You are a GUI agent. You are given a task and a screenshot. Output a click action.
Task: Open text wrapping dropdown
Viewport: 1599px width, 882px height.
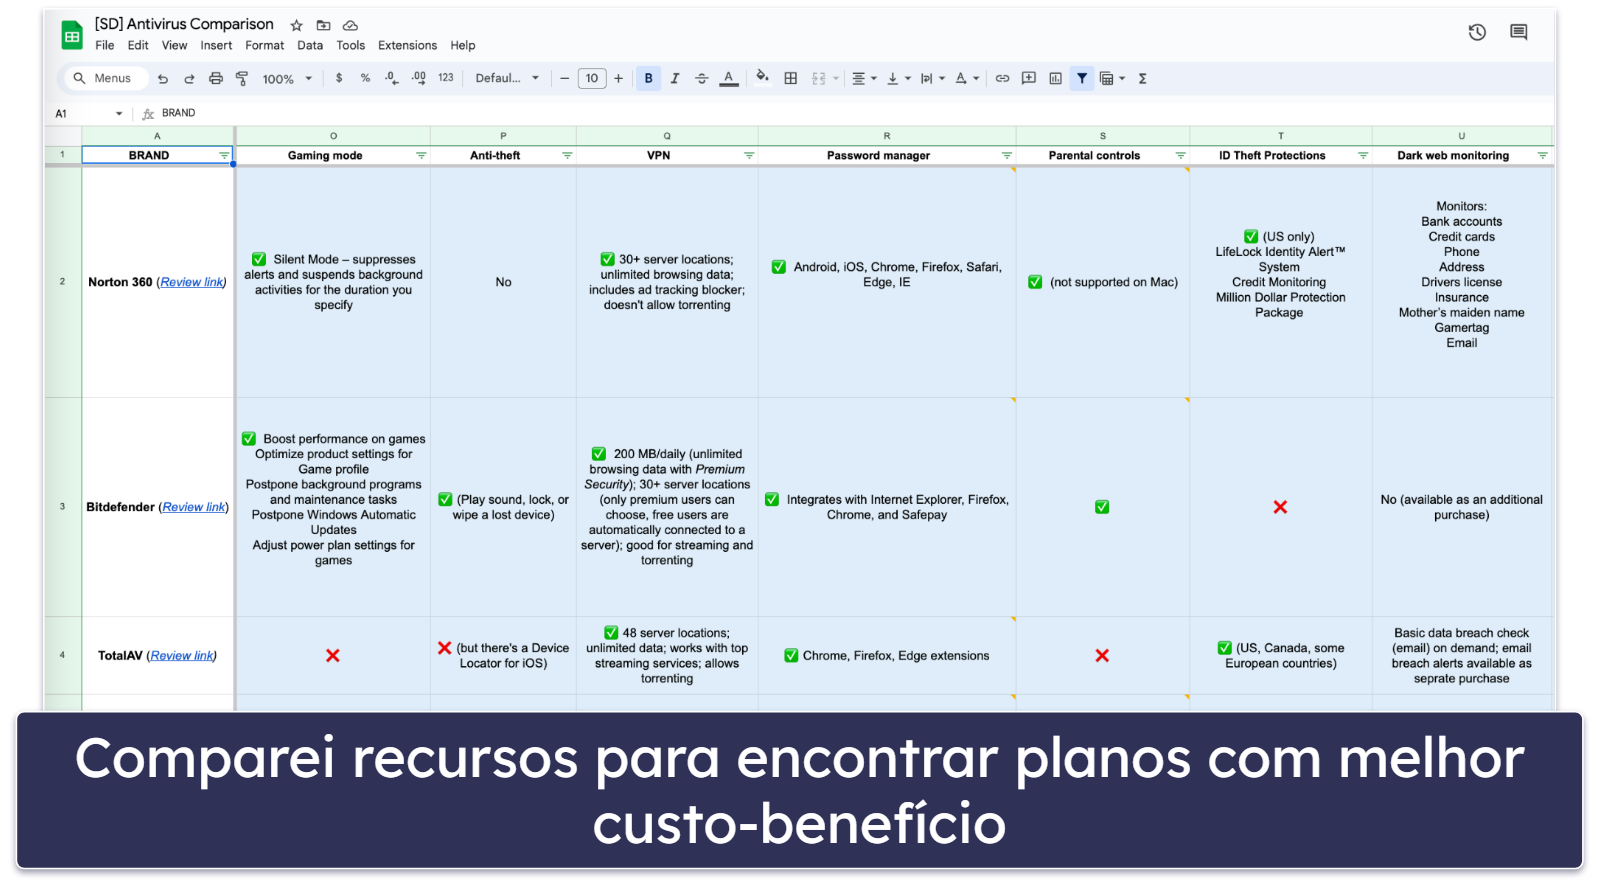click(932, 78)
